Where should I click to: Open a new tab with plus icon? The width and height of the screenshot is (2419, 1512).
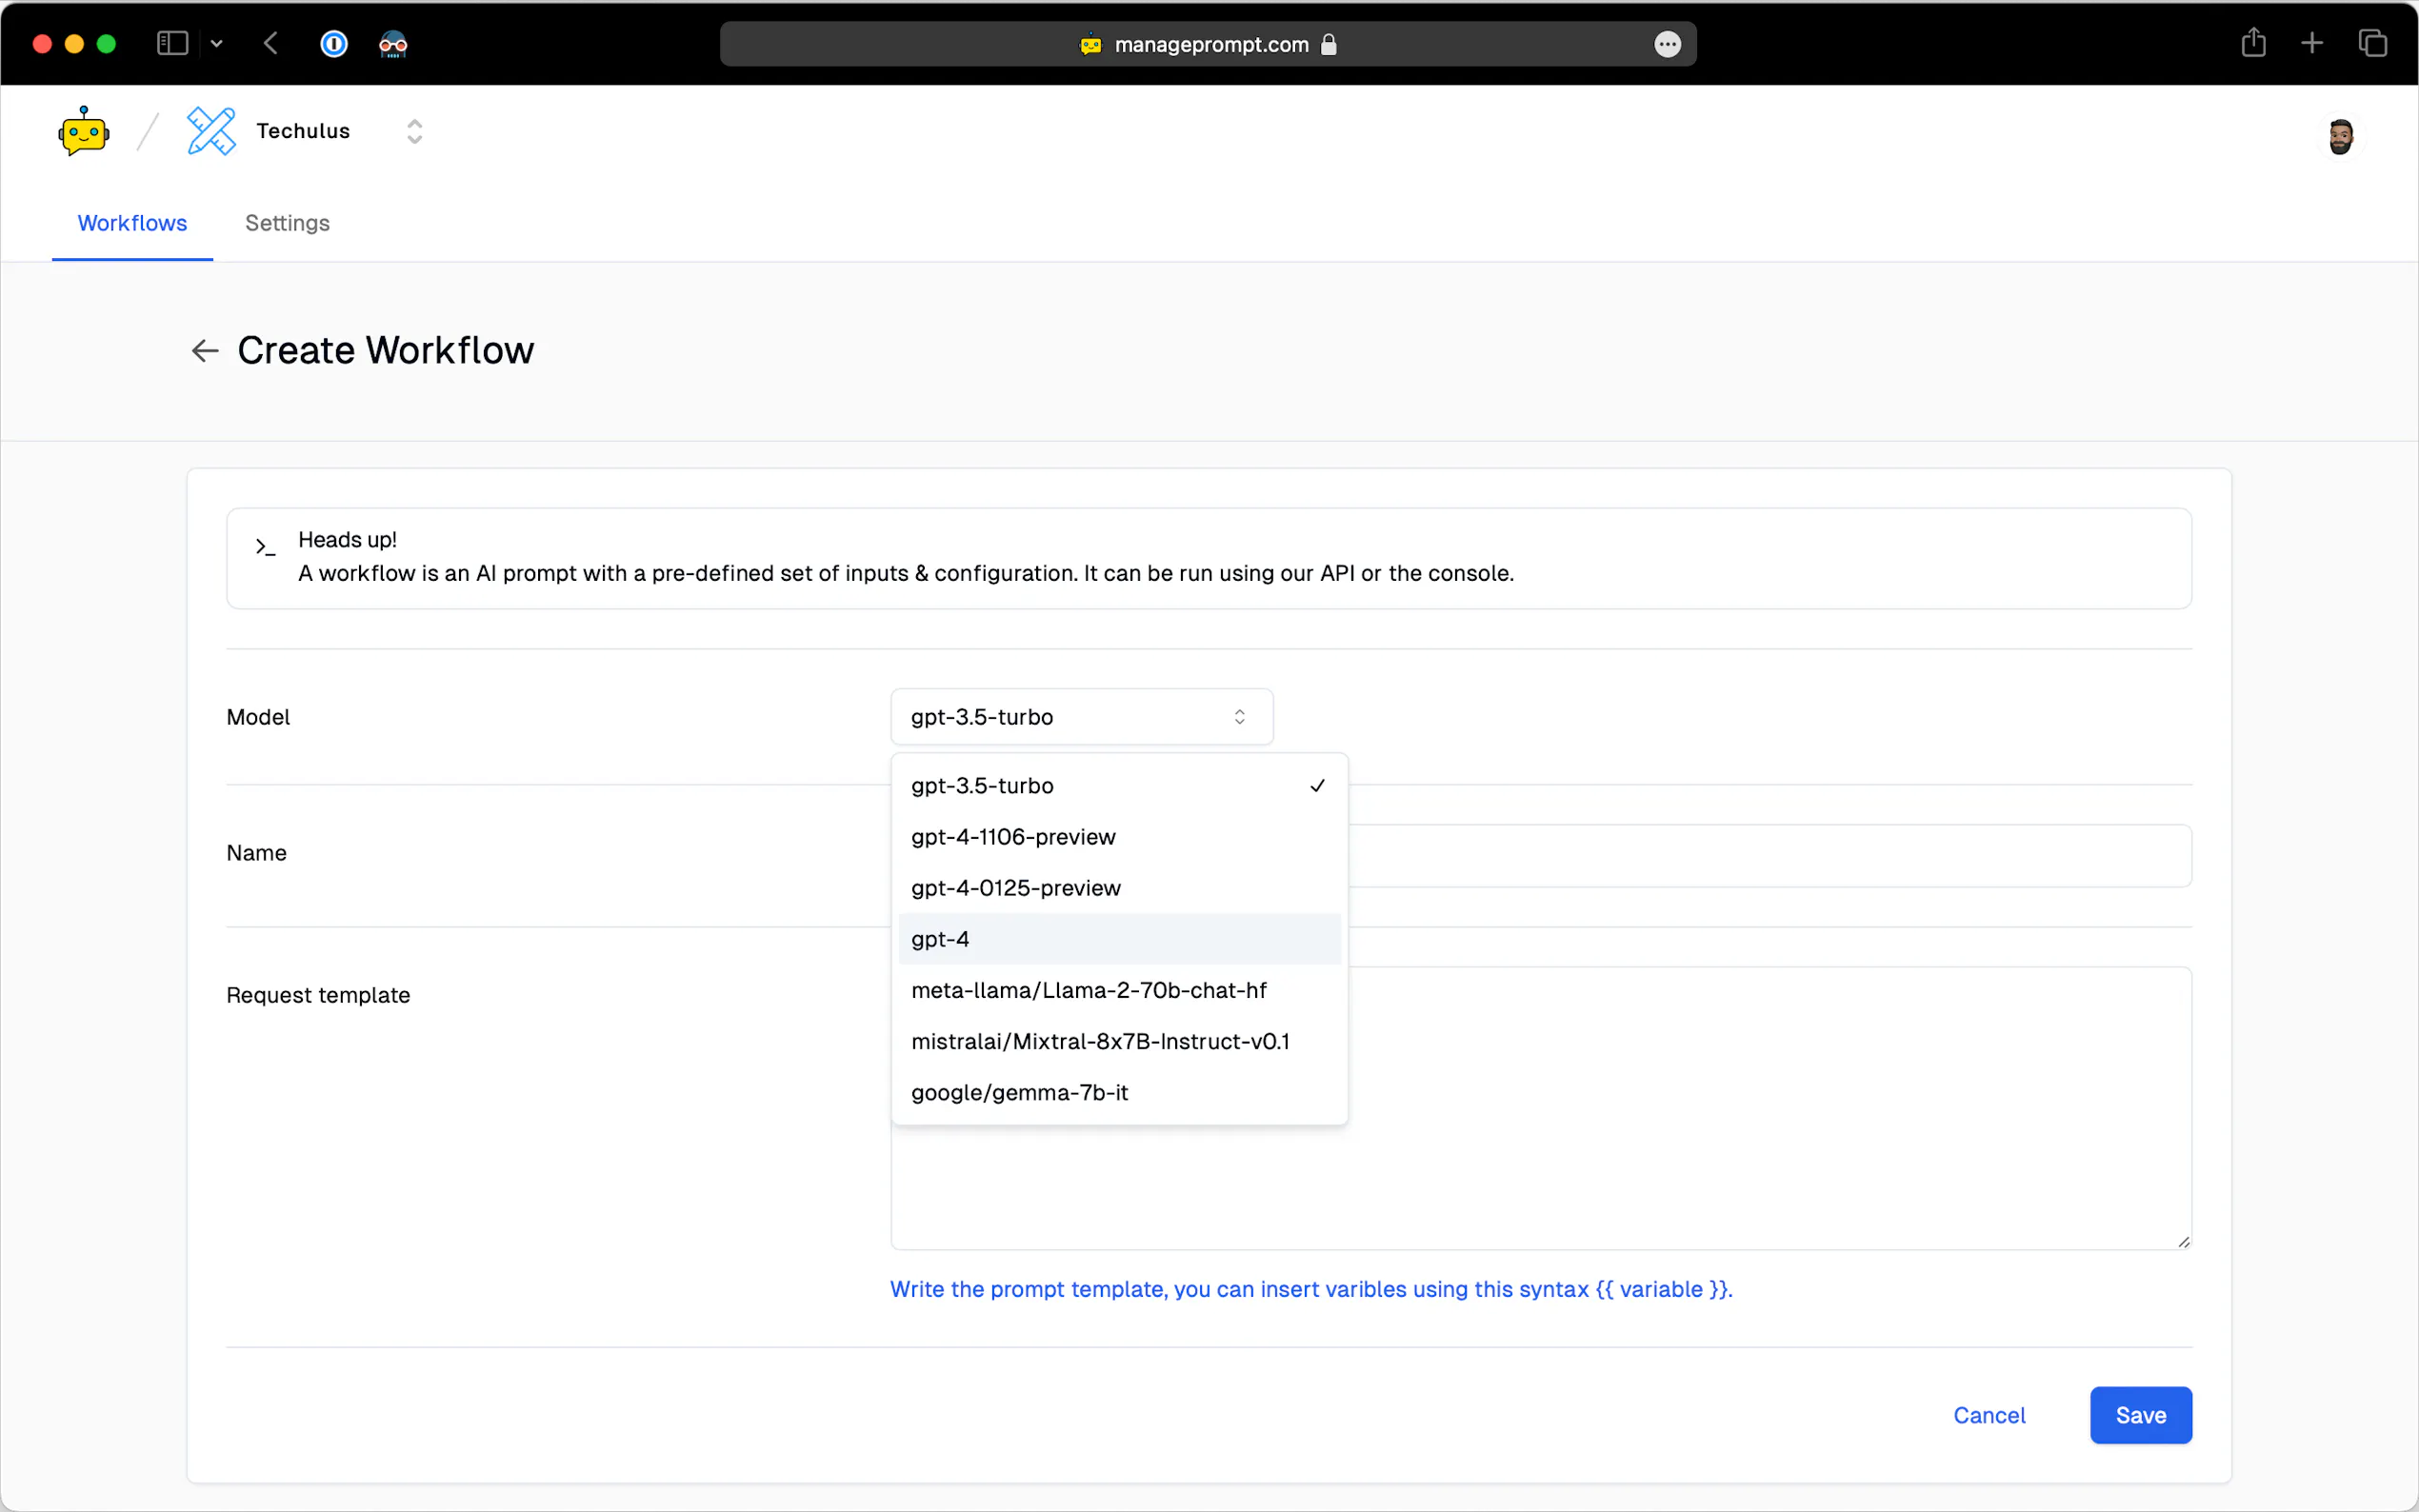[x=2311, y=43]
